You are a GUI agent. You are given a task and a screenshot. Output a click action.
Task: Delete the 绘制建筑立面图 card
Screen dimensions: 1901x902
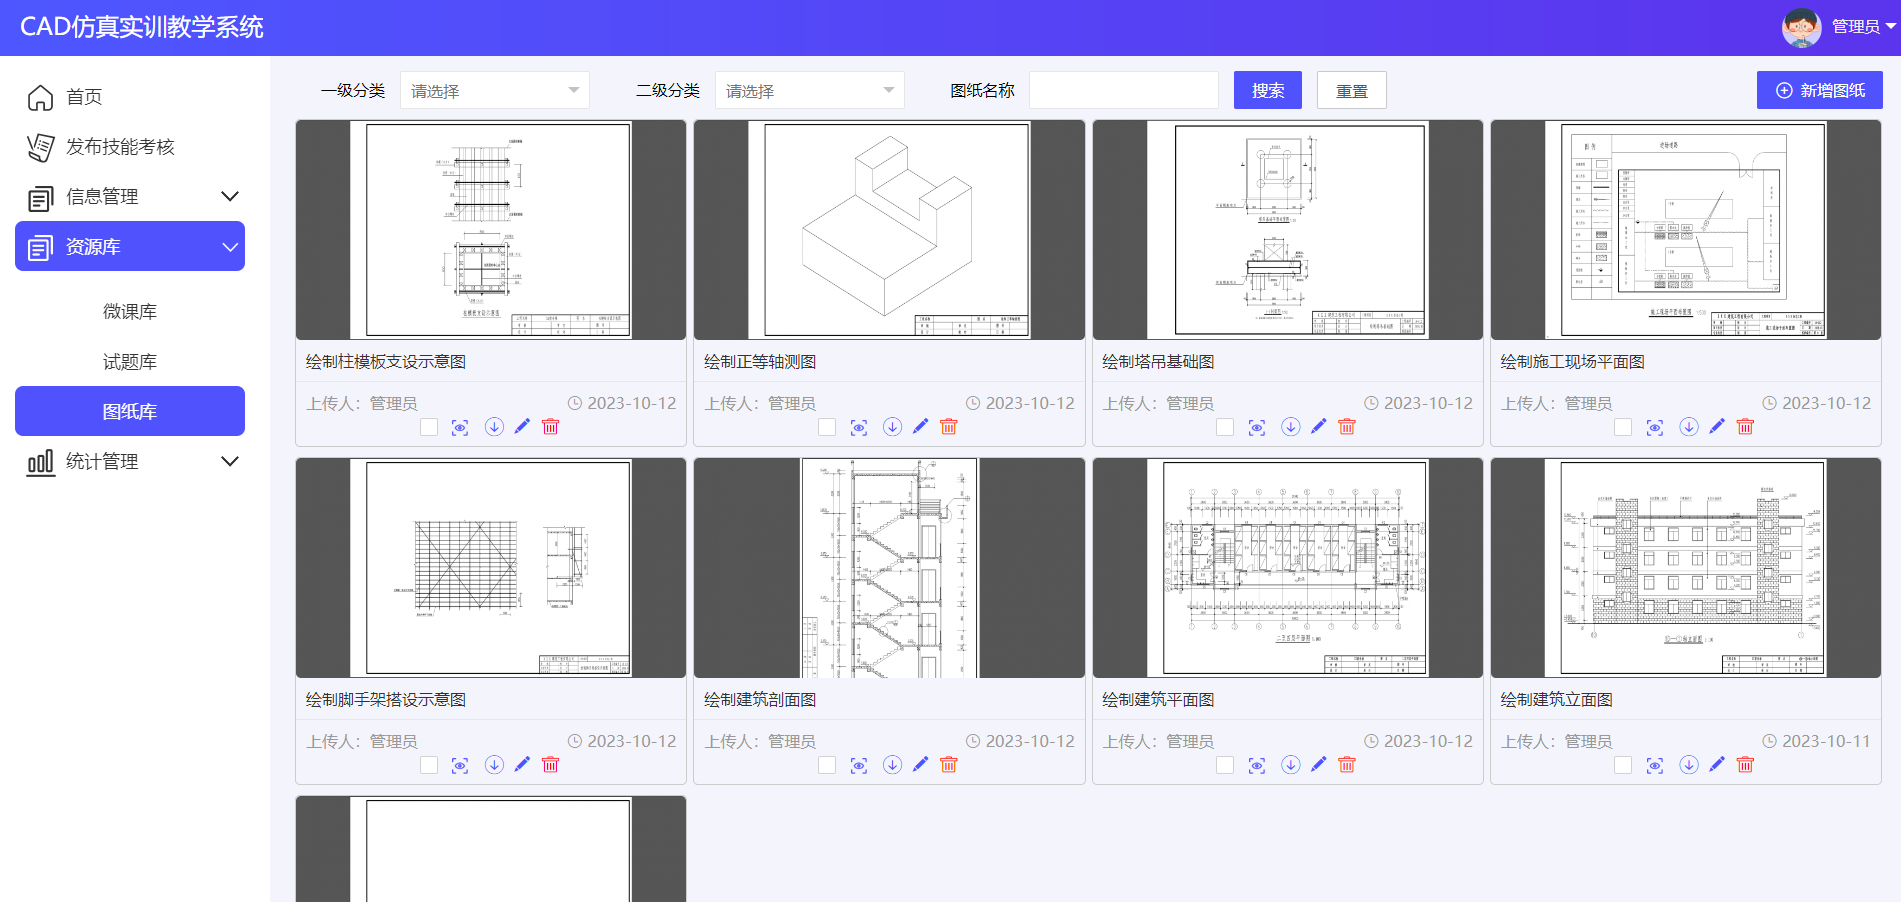click(x=1745, y=765)
